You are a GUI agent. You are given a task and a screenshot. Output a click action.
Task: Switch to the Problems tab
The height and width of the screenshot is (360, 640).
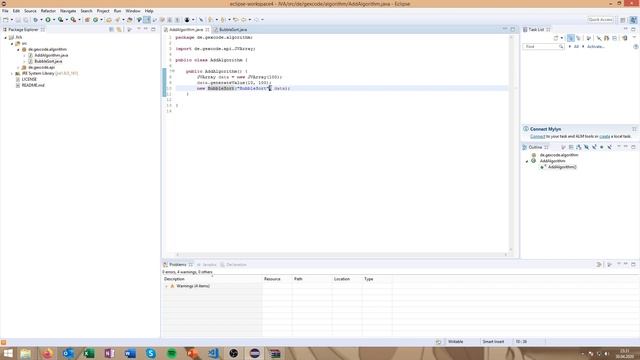pyautogui.click(x=178, y=265)
